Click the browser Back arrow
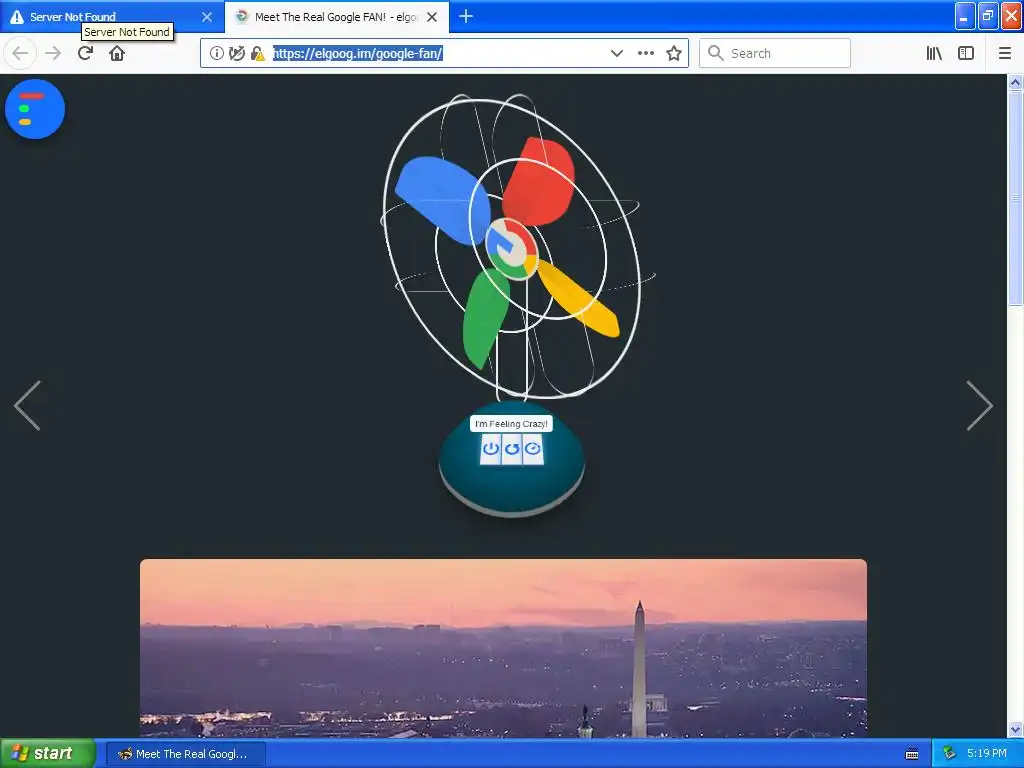 20,53
